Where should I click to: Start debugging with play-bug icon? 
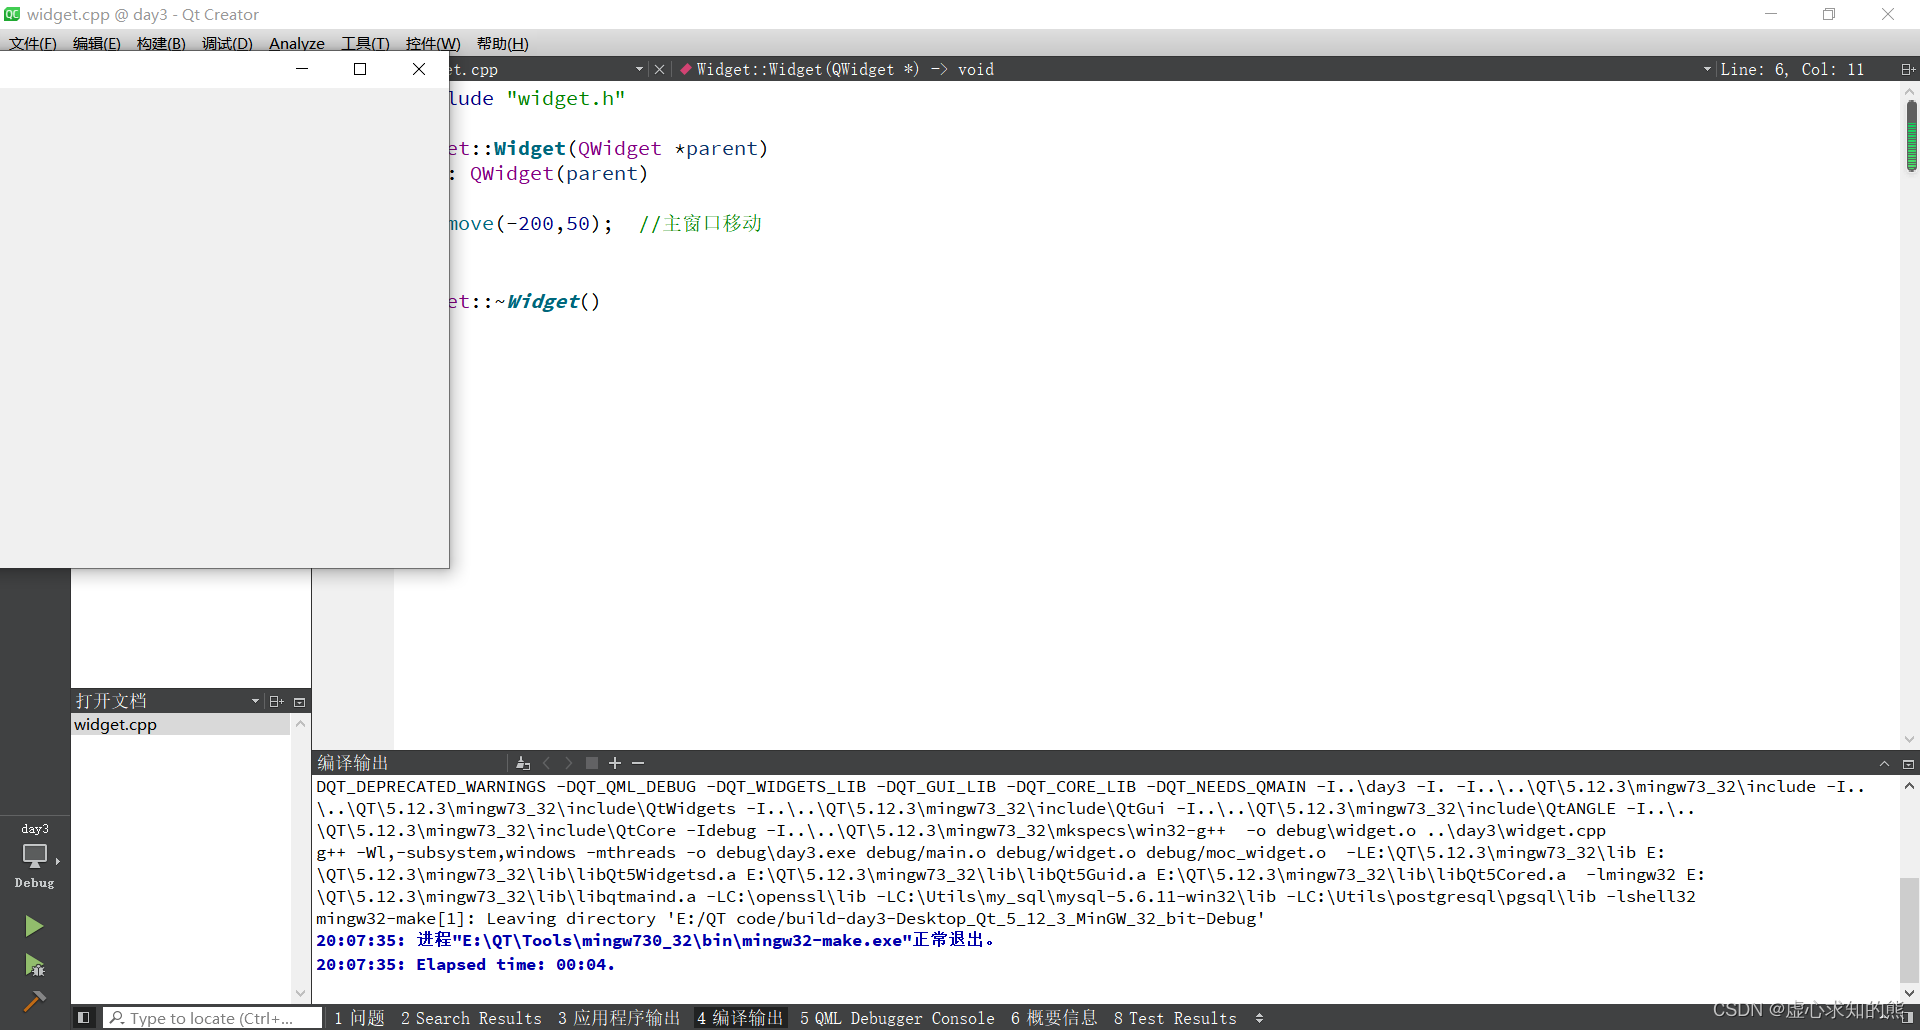coord(34,965)
